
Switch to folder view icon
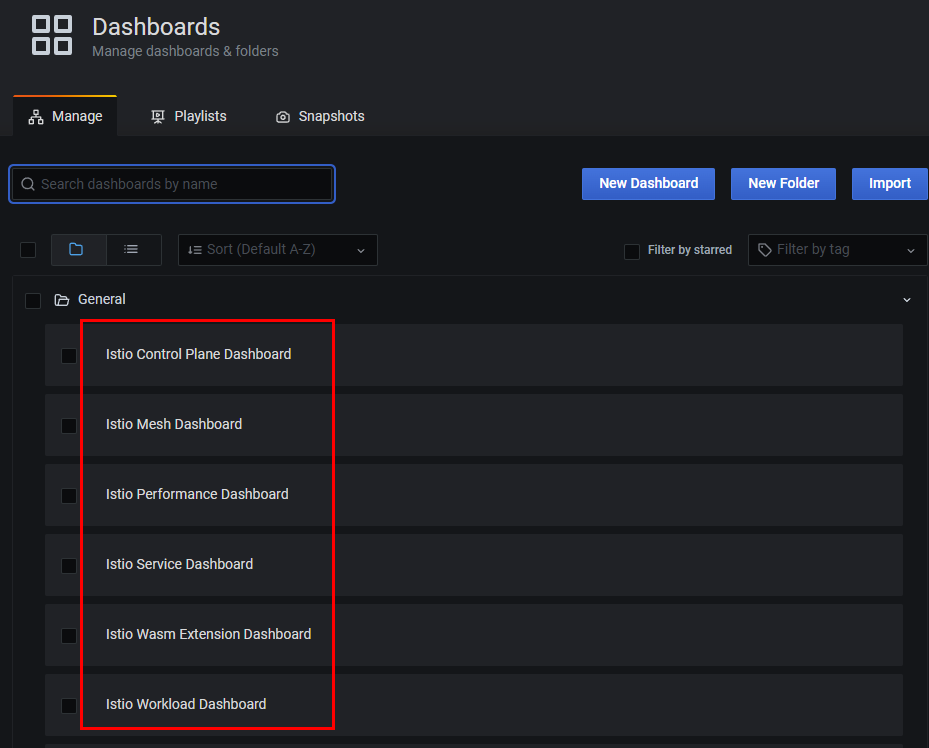pyautogui.click(x=76, y=249)
